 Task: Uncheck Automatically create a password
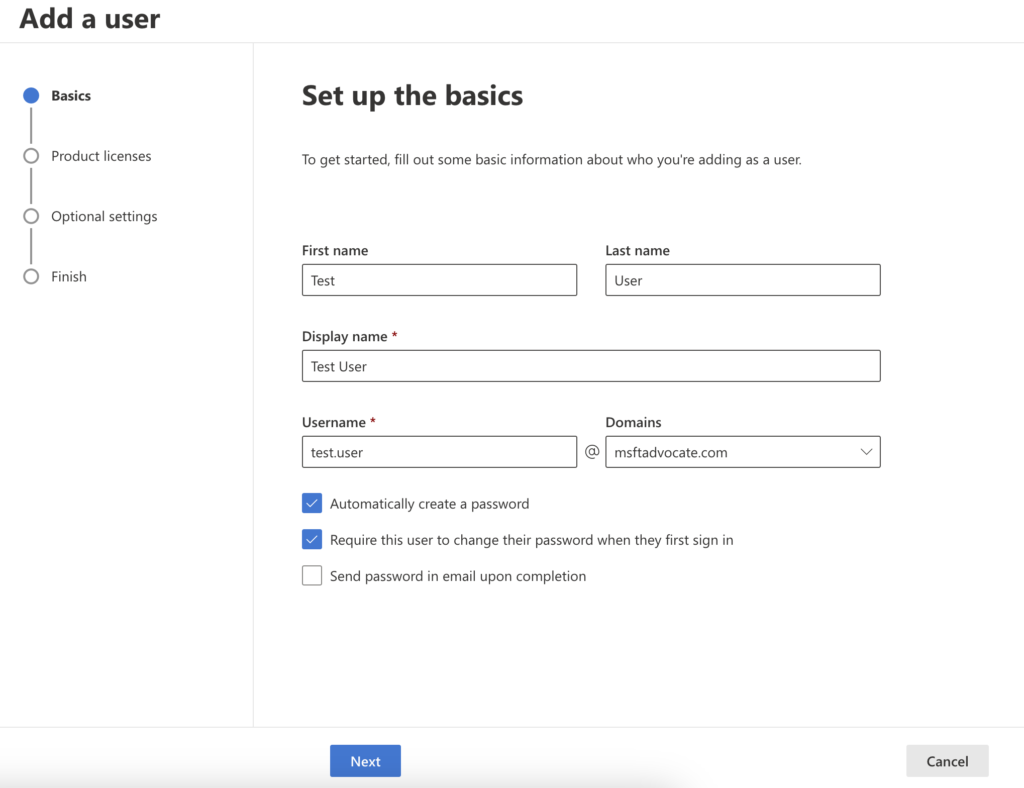(x=312, y=503)
